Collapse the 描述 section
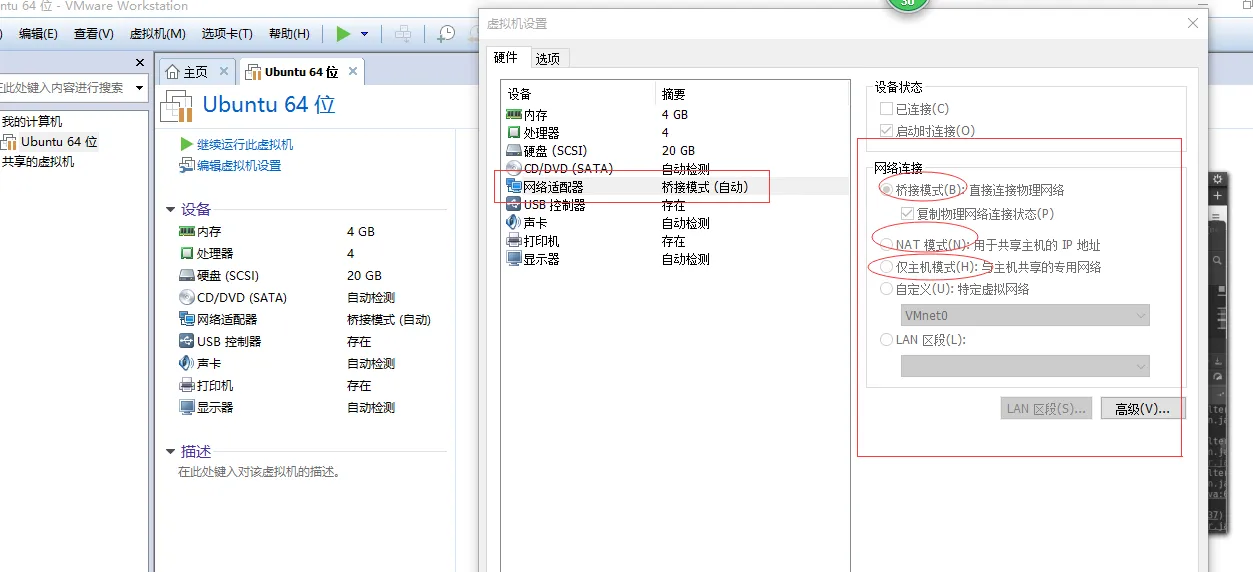This screenshot has width=1253, height=572. pos(170,452)
